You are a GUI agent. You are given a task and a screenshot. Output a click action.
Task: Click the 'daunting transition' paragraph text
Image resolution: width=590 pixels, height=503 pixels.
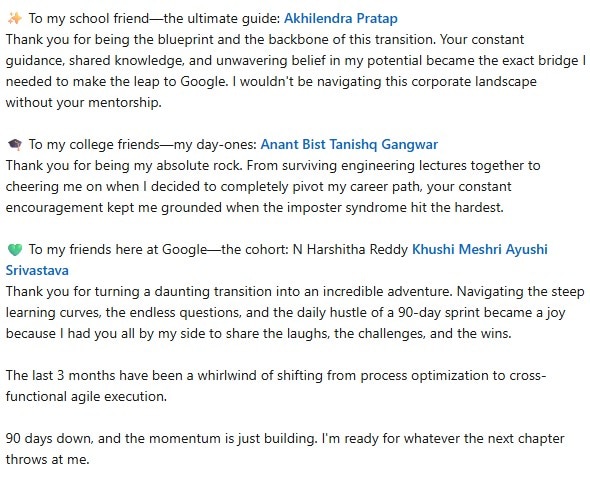click(295, 313)
